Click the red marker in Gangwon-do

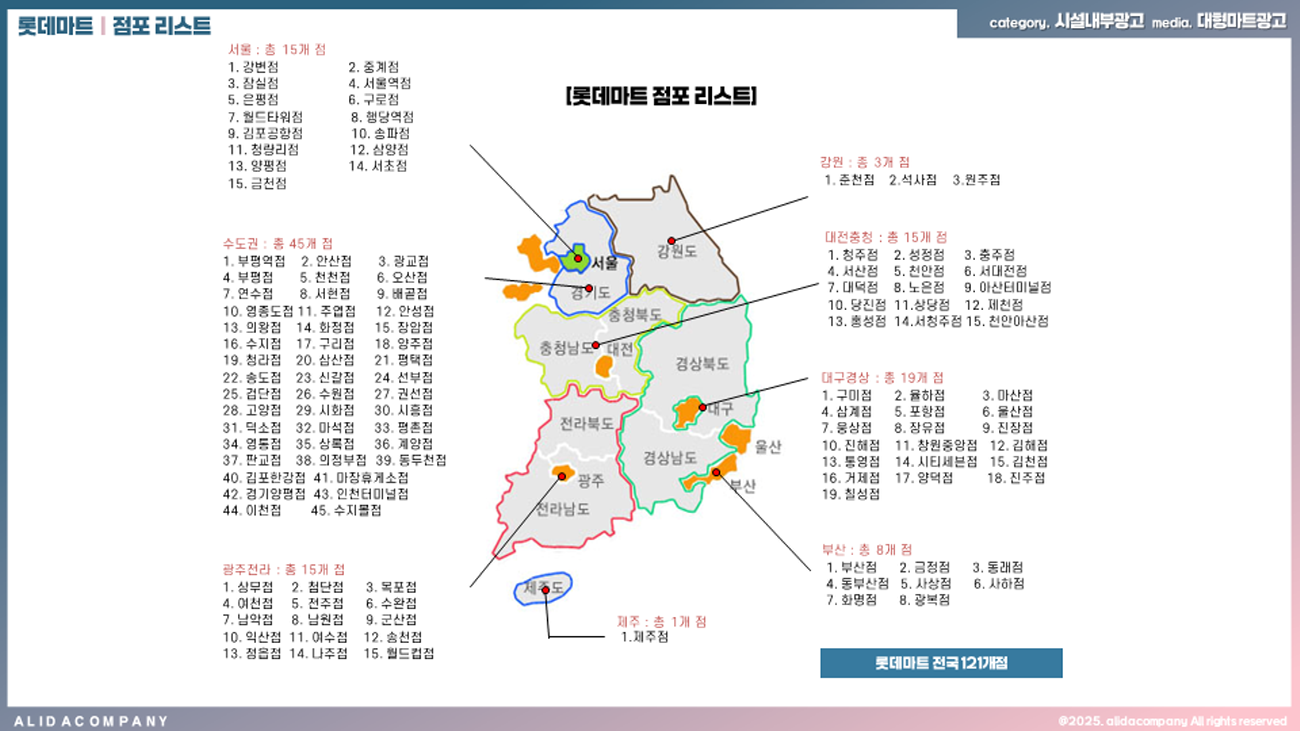[672, 240]
